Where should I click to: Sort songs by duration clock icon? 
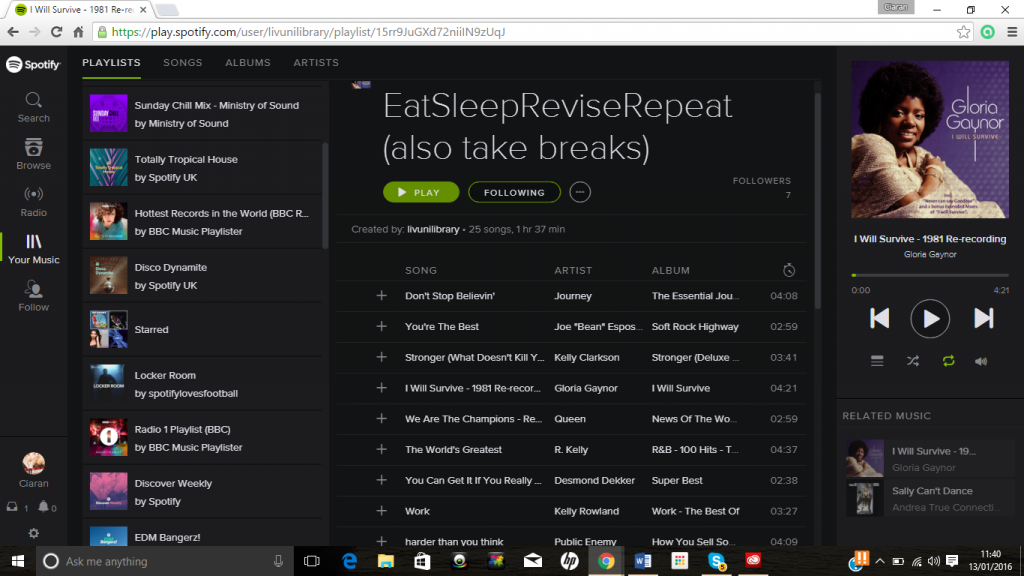(789, 270)
